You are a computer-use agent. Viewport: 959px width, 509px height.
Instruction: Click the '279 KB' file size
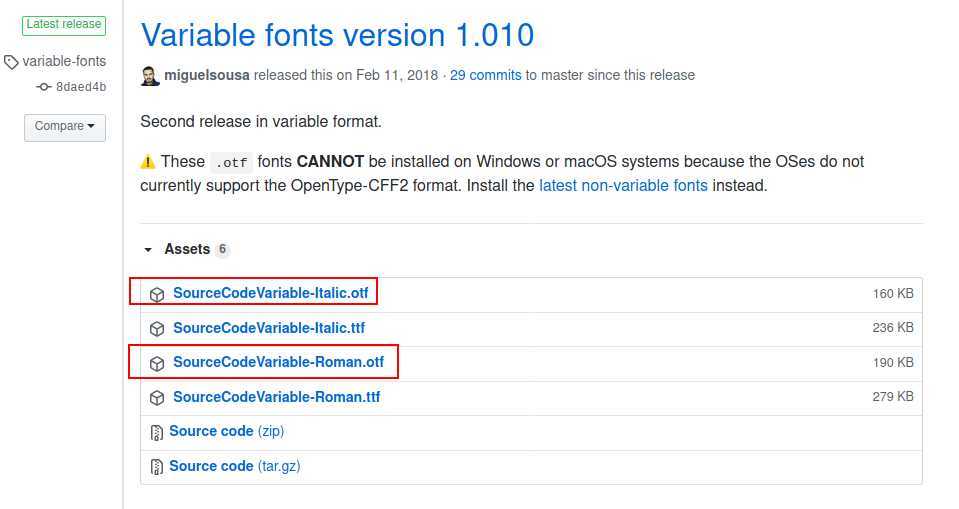pyautogui.click(x=893, y=397)
